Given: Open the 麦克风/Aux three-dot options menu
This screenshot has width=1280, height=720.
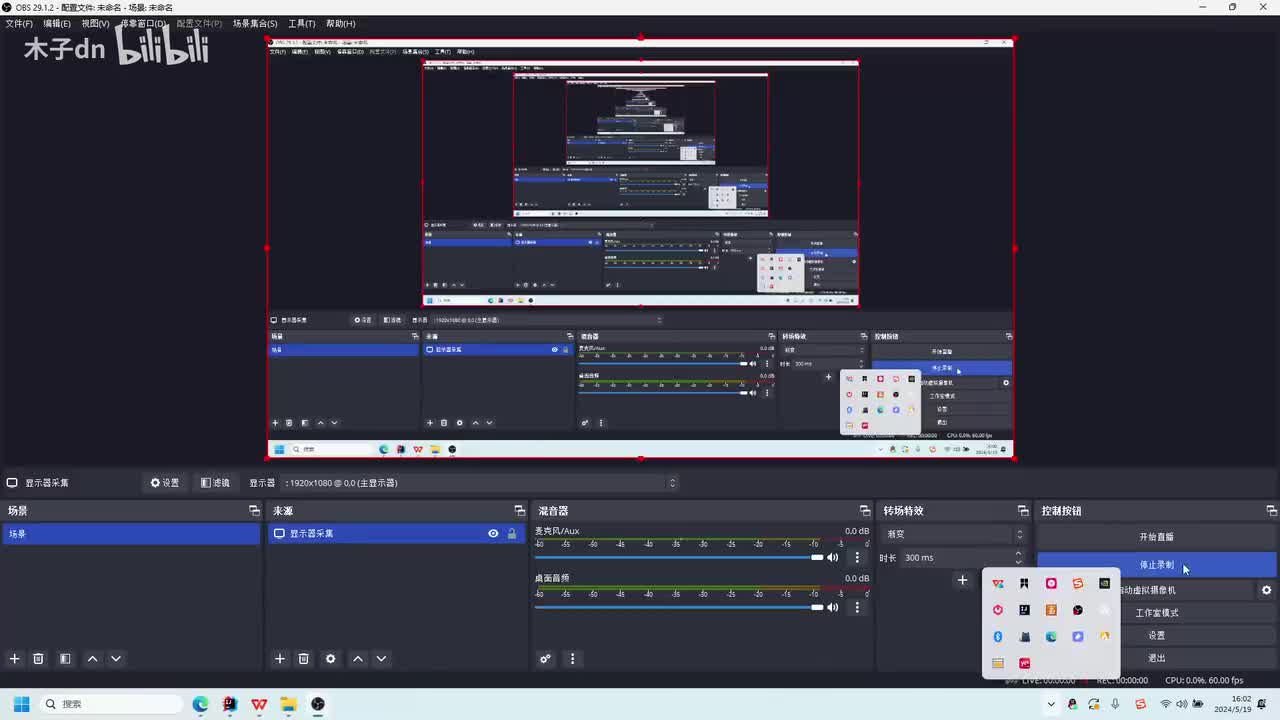Looking at the screenshot, I should click(857, 557).
